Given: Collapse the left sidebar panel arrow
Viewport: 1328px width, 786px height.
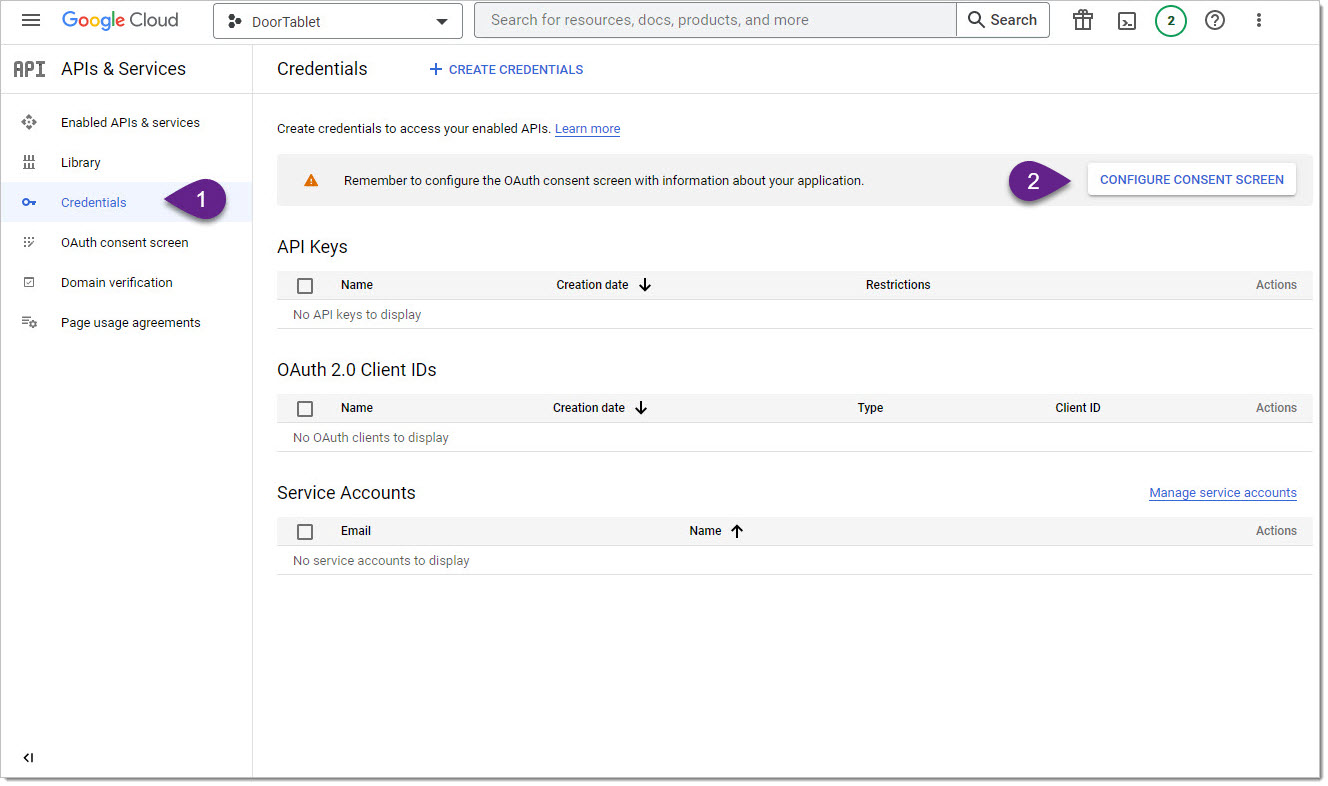Looking at the screenshot, I should tap(28, 758).
